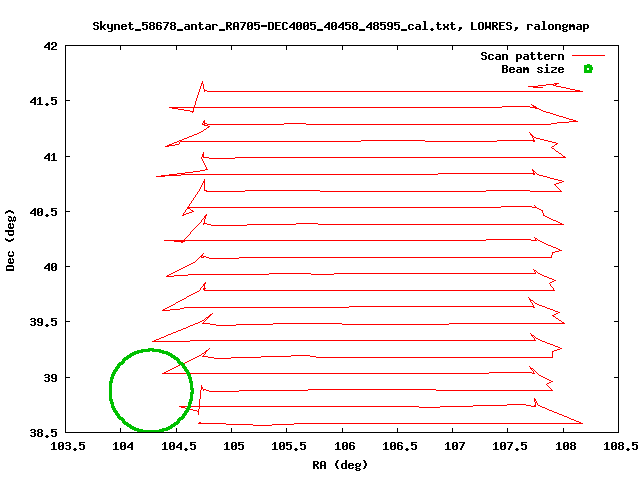Viewport: 640px width, 480px height.
Task: Click the y-axis tick label 38.5
Action: coord(44,433)
